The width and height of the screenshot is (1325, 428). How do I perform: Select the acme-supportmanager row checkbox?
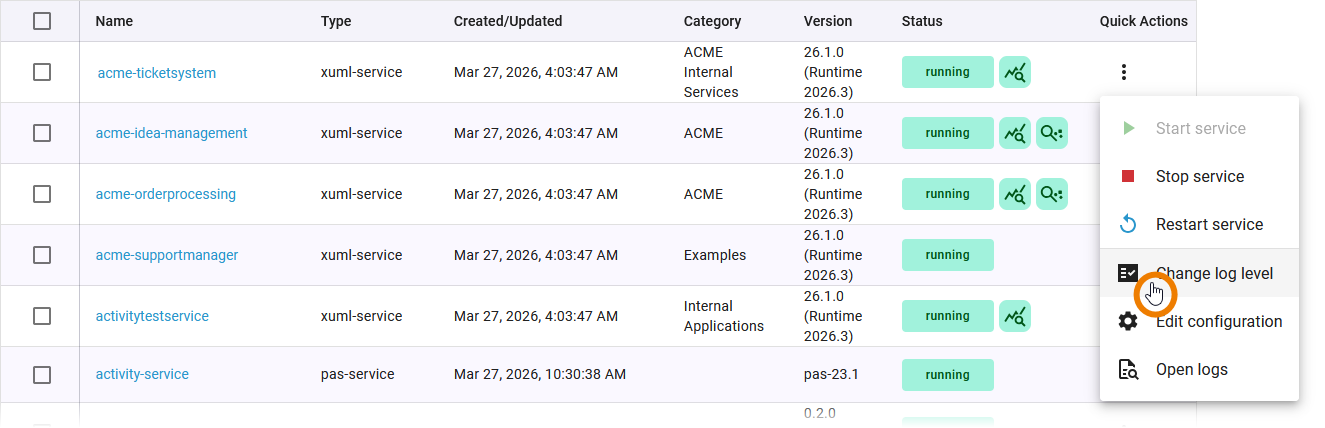tap(42, 255)
